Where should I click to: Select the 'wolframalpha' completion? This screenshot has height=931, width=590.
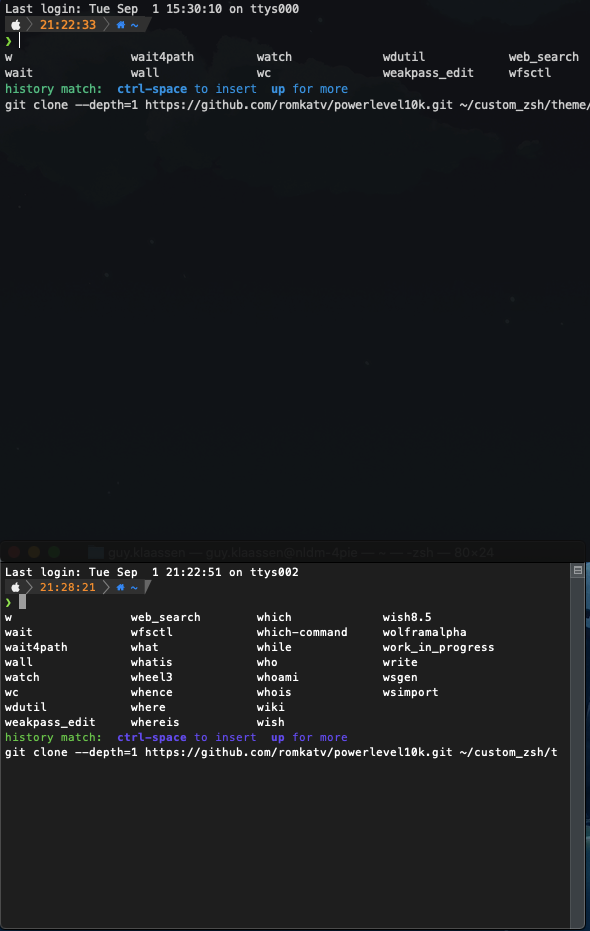click(424, 632)
